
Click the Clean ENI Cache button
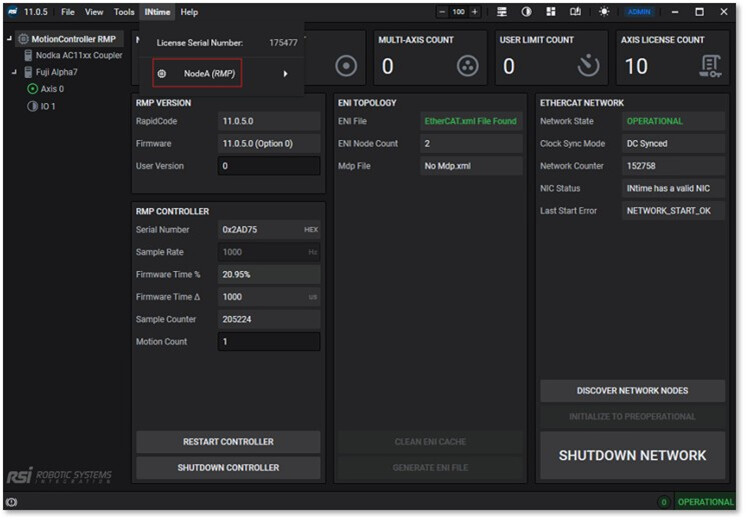pyautogui.click(x=430, y=442)
